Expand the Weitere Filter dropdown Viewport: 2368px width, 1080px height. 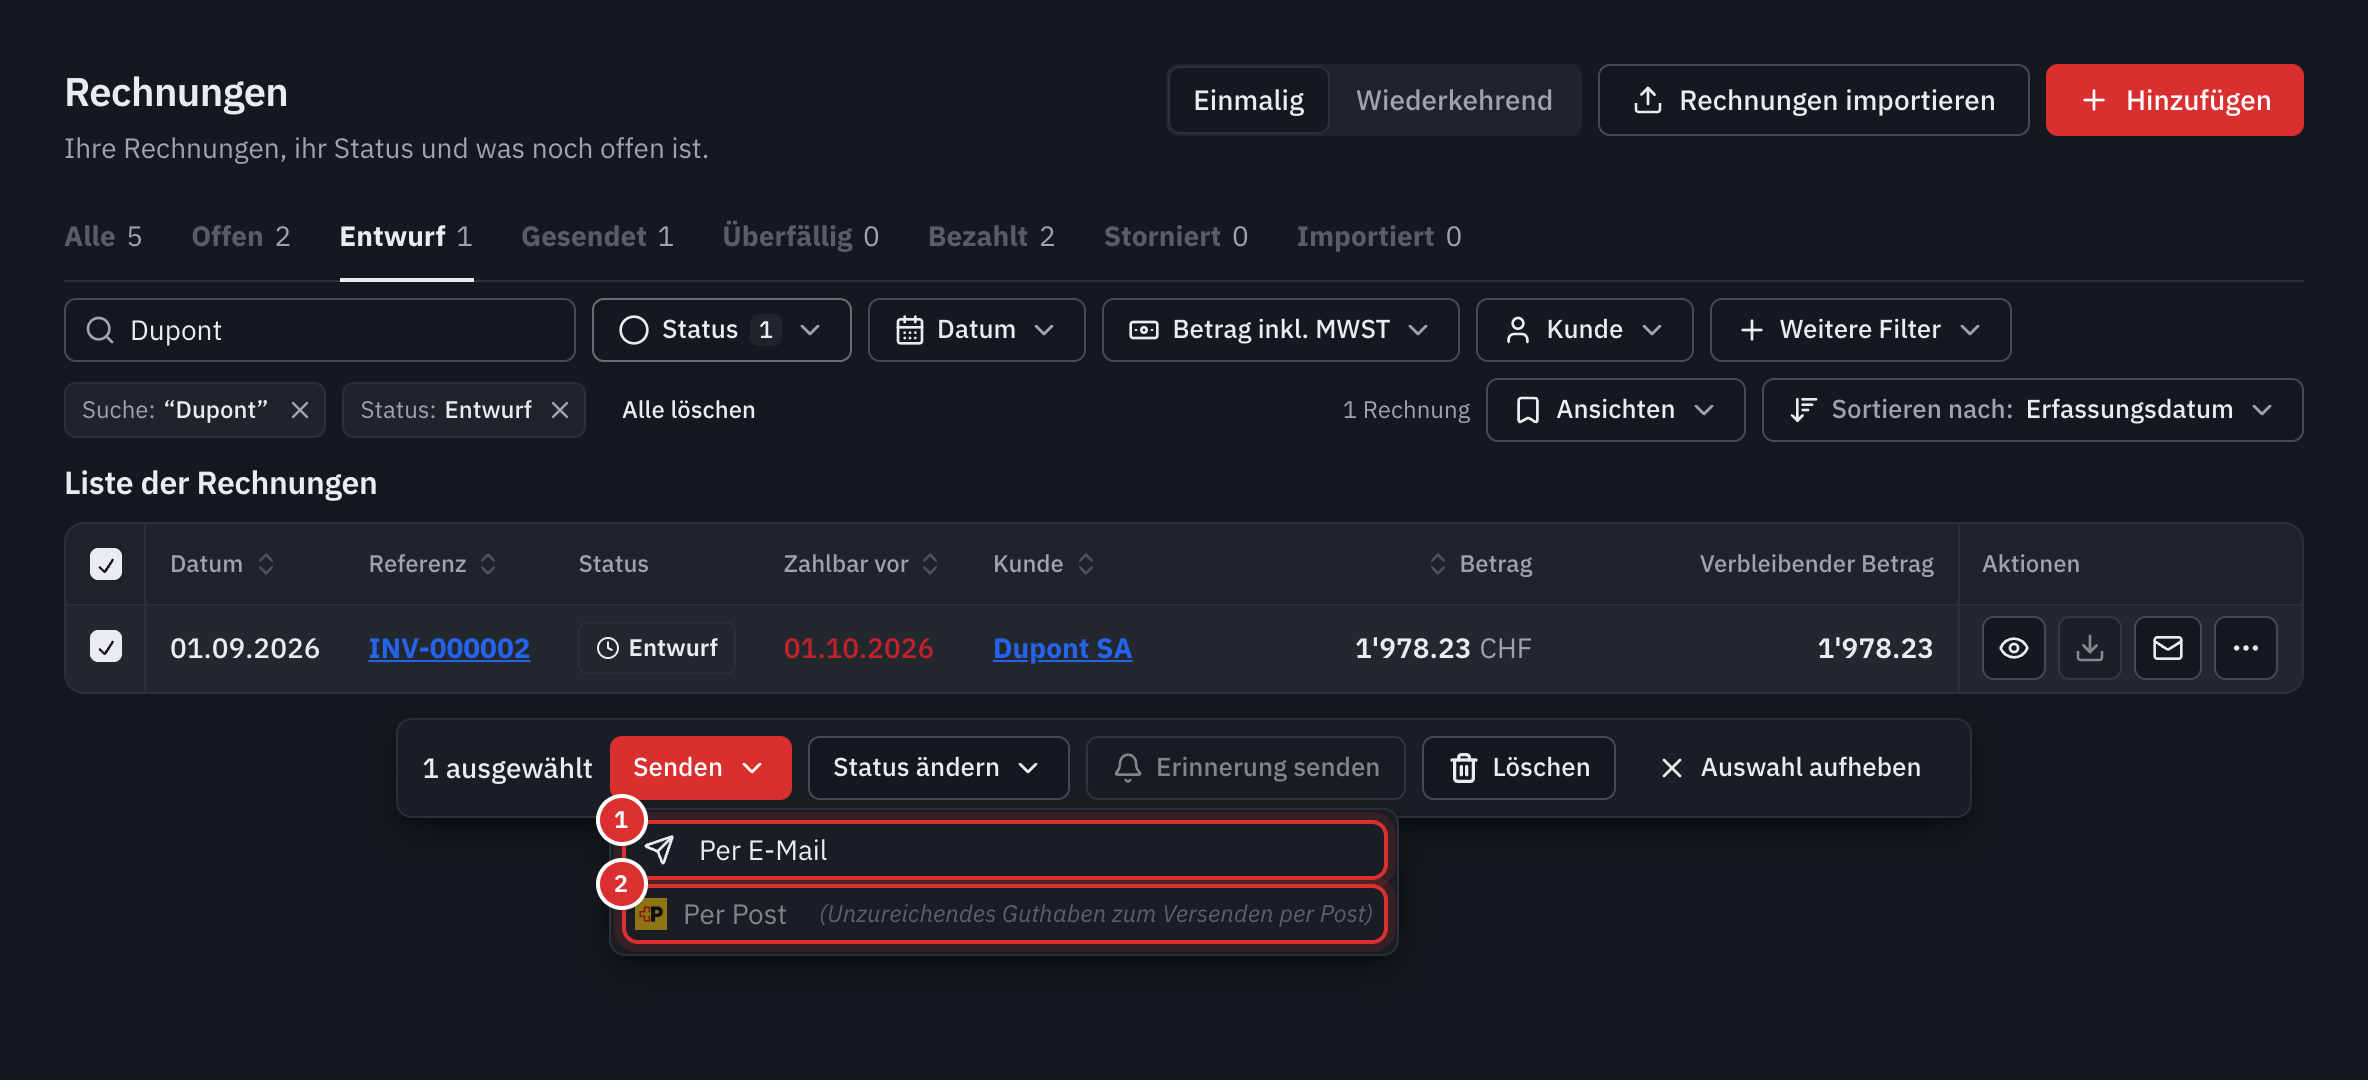pyautogui.click(x=1860, y=330)
